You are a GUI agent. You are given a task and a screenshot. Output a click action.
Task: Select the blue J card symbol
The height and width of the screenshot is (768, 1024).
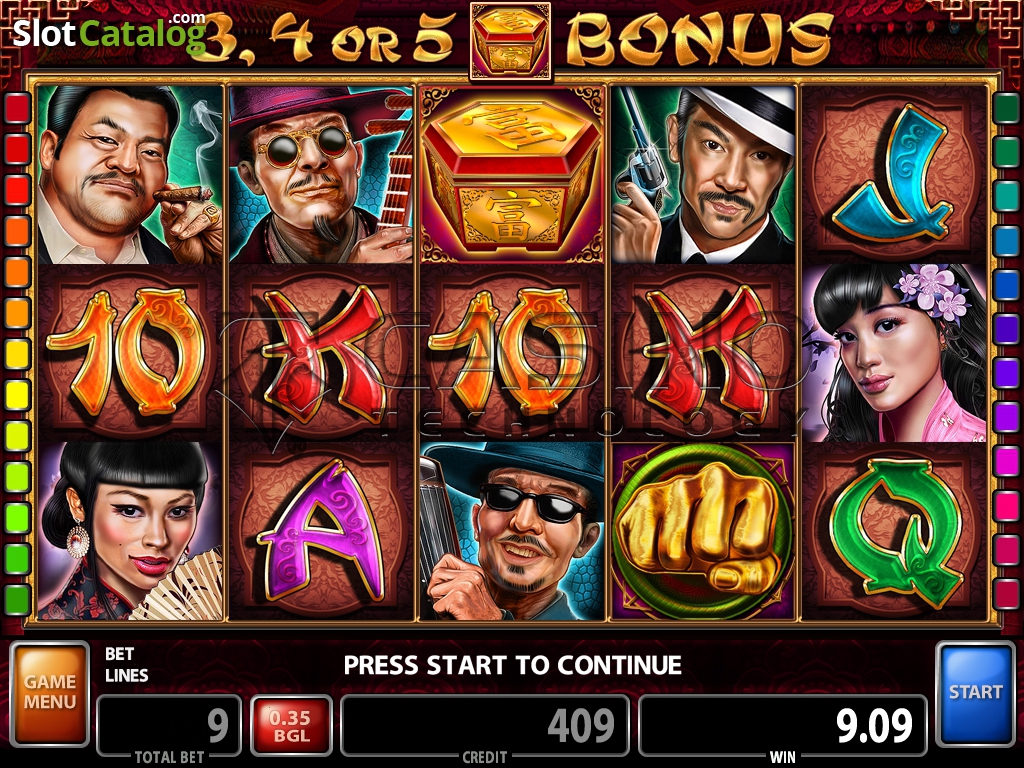point(893,175)
